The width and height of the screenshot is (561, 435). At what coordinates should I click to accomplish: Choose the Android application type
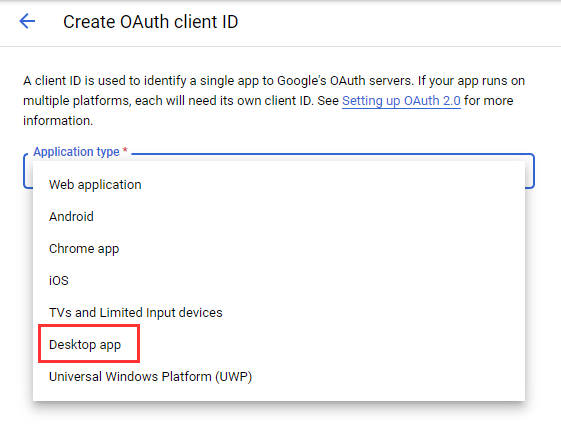click(279, 217)
